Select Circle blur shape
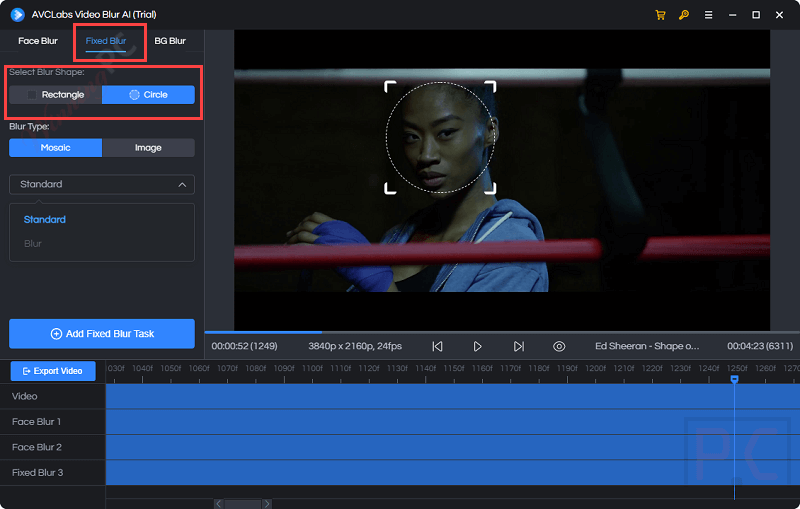The height and width of the screenshot is (509, 800). 148,95
